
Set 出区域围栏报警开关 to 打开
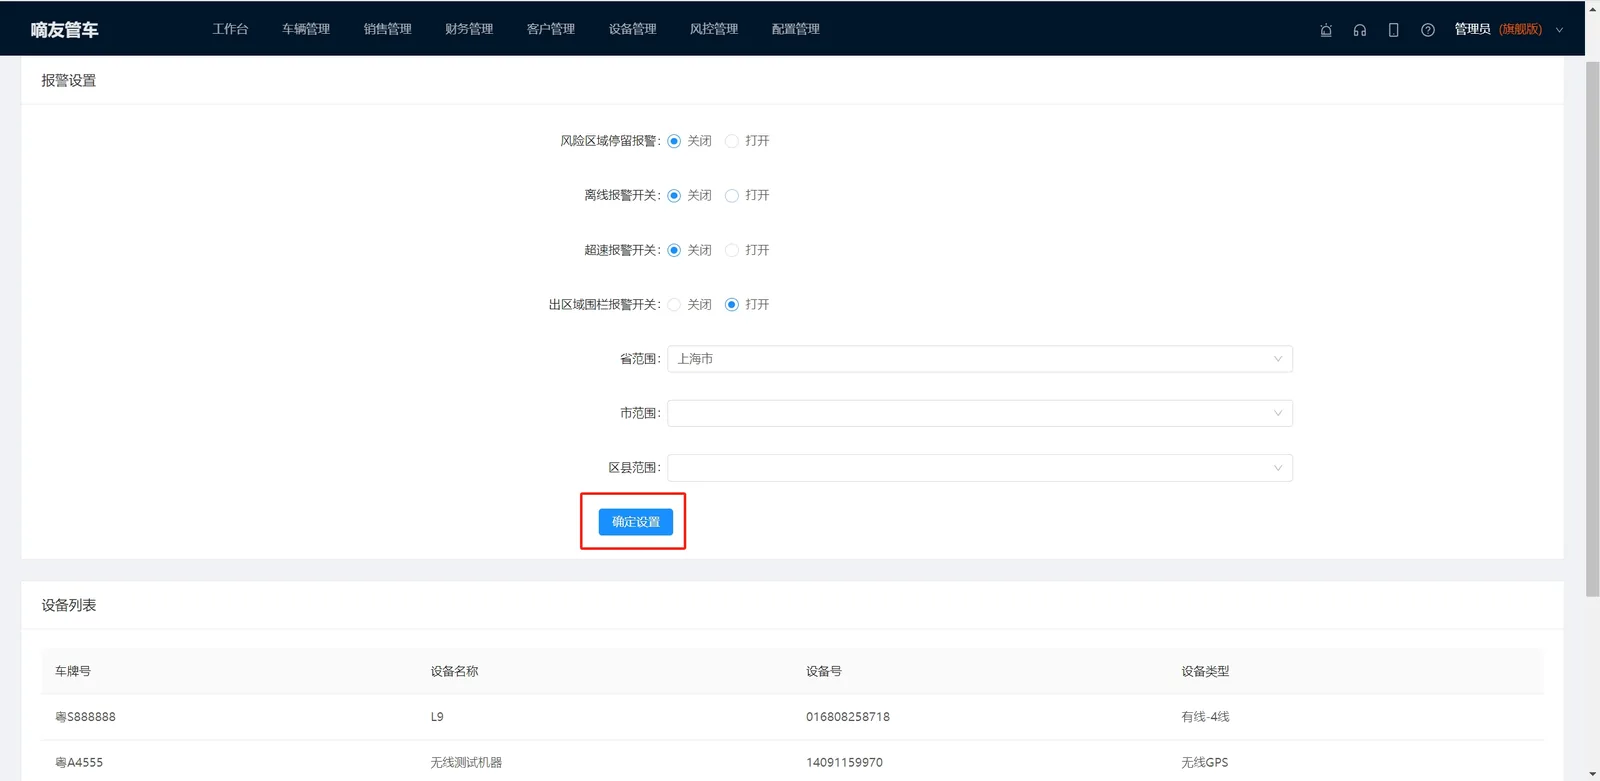[x=732, y=305]
